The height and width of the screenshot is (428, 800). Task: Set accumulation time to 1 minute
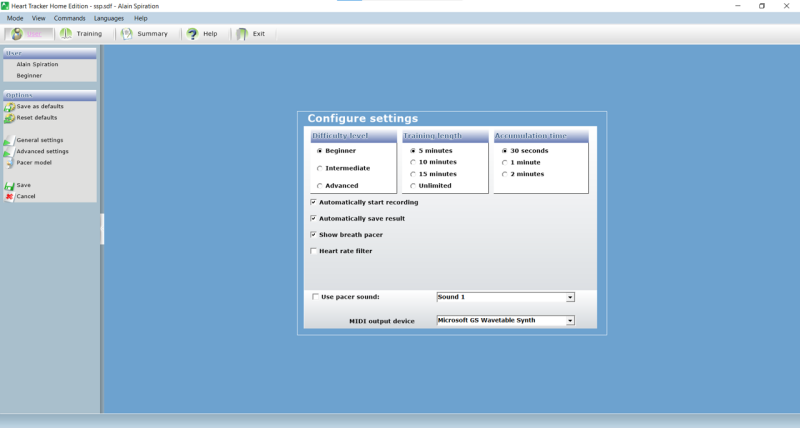tap(505, 163)
